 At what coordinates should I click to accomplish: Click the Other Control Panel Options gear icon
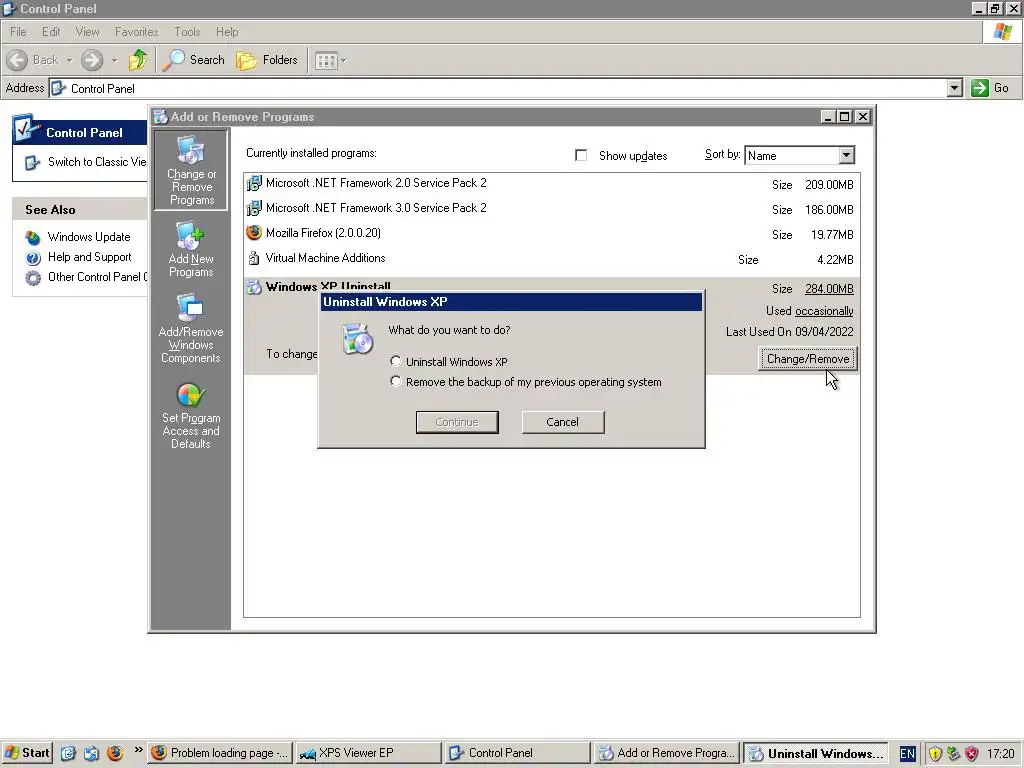[33, 278]
